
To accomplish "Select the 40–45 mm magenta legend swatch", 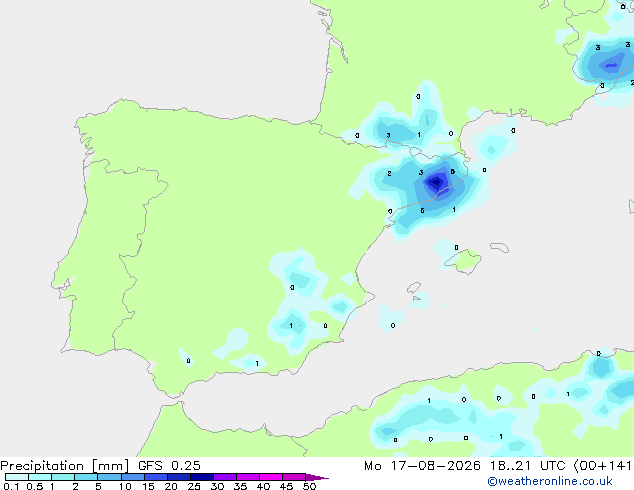I will coord(271,477).
